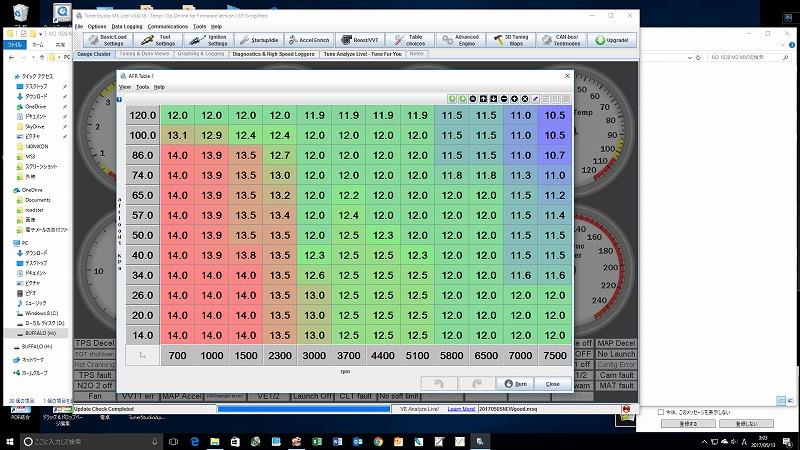800x450 pixels.
Task: Open Ignition Settings toolbar menu
Action: tap(209, 40)
